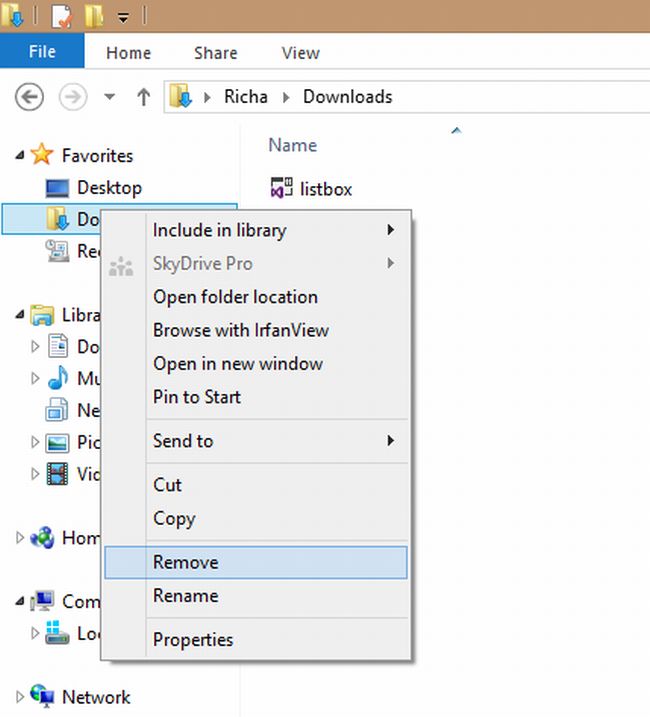Click Richa in the address breadcrumb
Screen dimensions: 650x717
click(246, 96)
